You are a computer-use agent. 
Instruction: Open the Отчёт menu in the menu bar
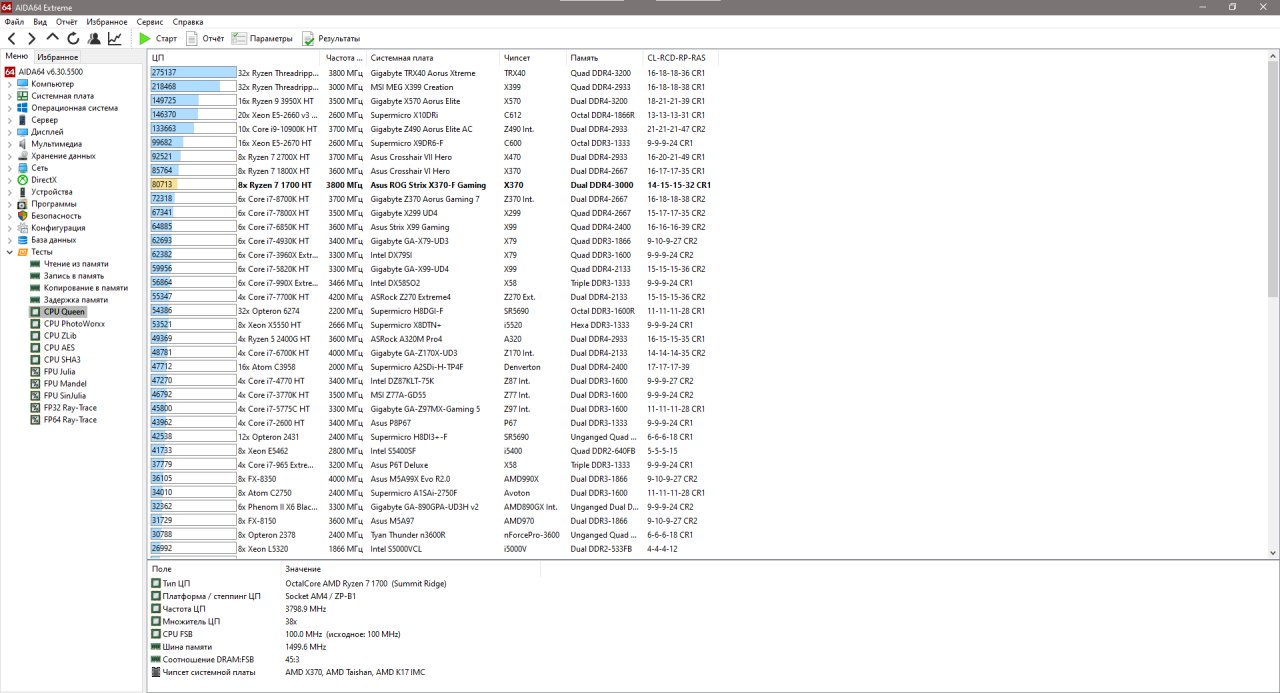[67, 21]
